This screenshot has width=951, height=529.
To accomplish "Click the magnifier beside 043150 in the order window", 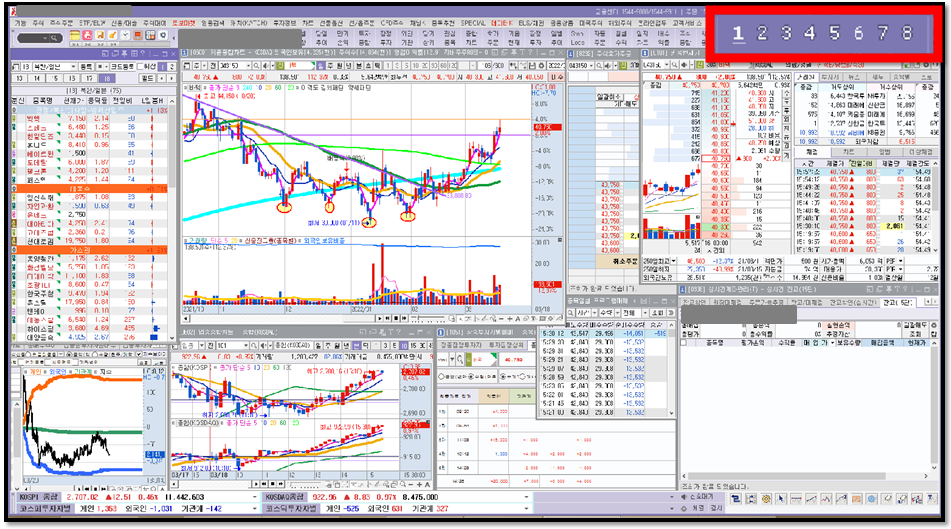I will point(599,65).
